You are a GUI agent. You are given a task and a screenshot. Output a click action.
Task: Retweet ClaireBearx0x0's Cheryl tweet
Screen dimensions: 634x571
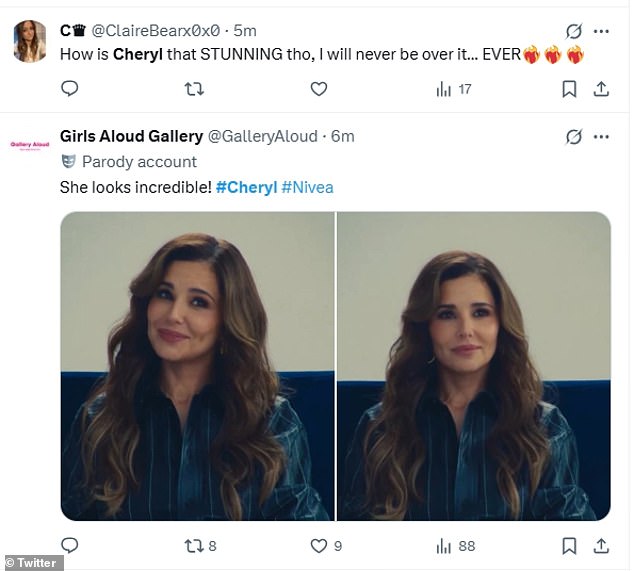[x=195, y=89]
